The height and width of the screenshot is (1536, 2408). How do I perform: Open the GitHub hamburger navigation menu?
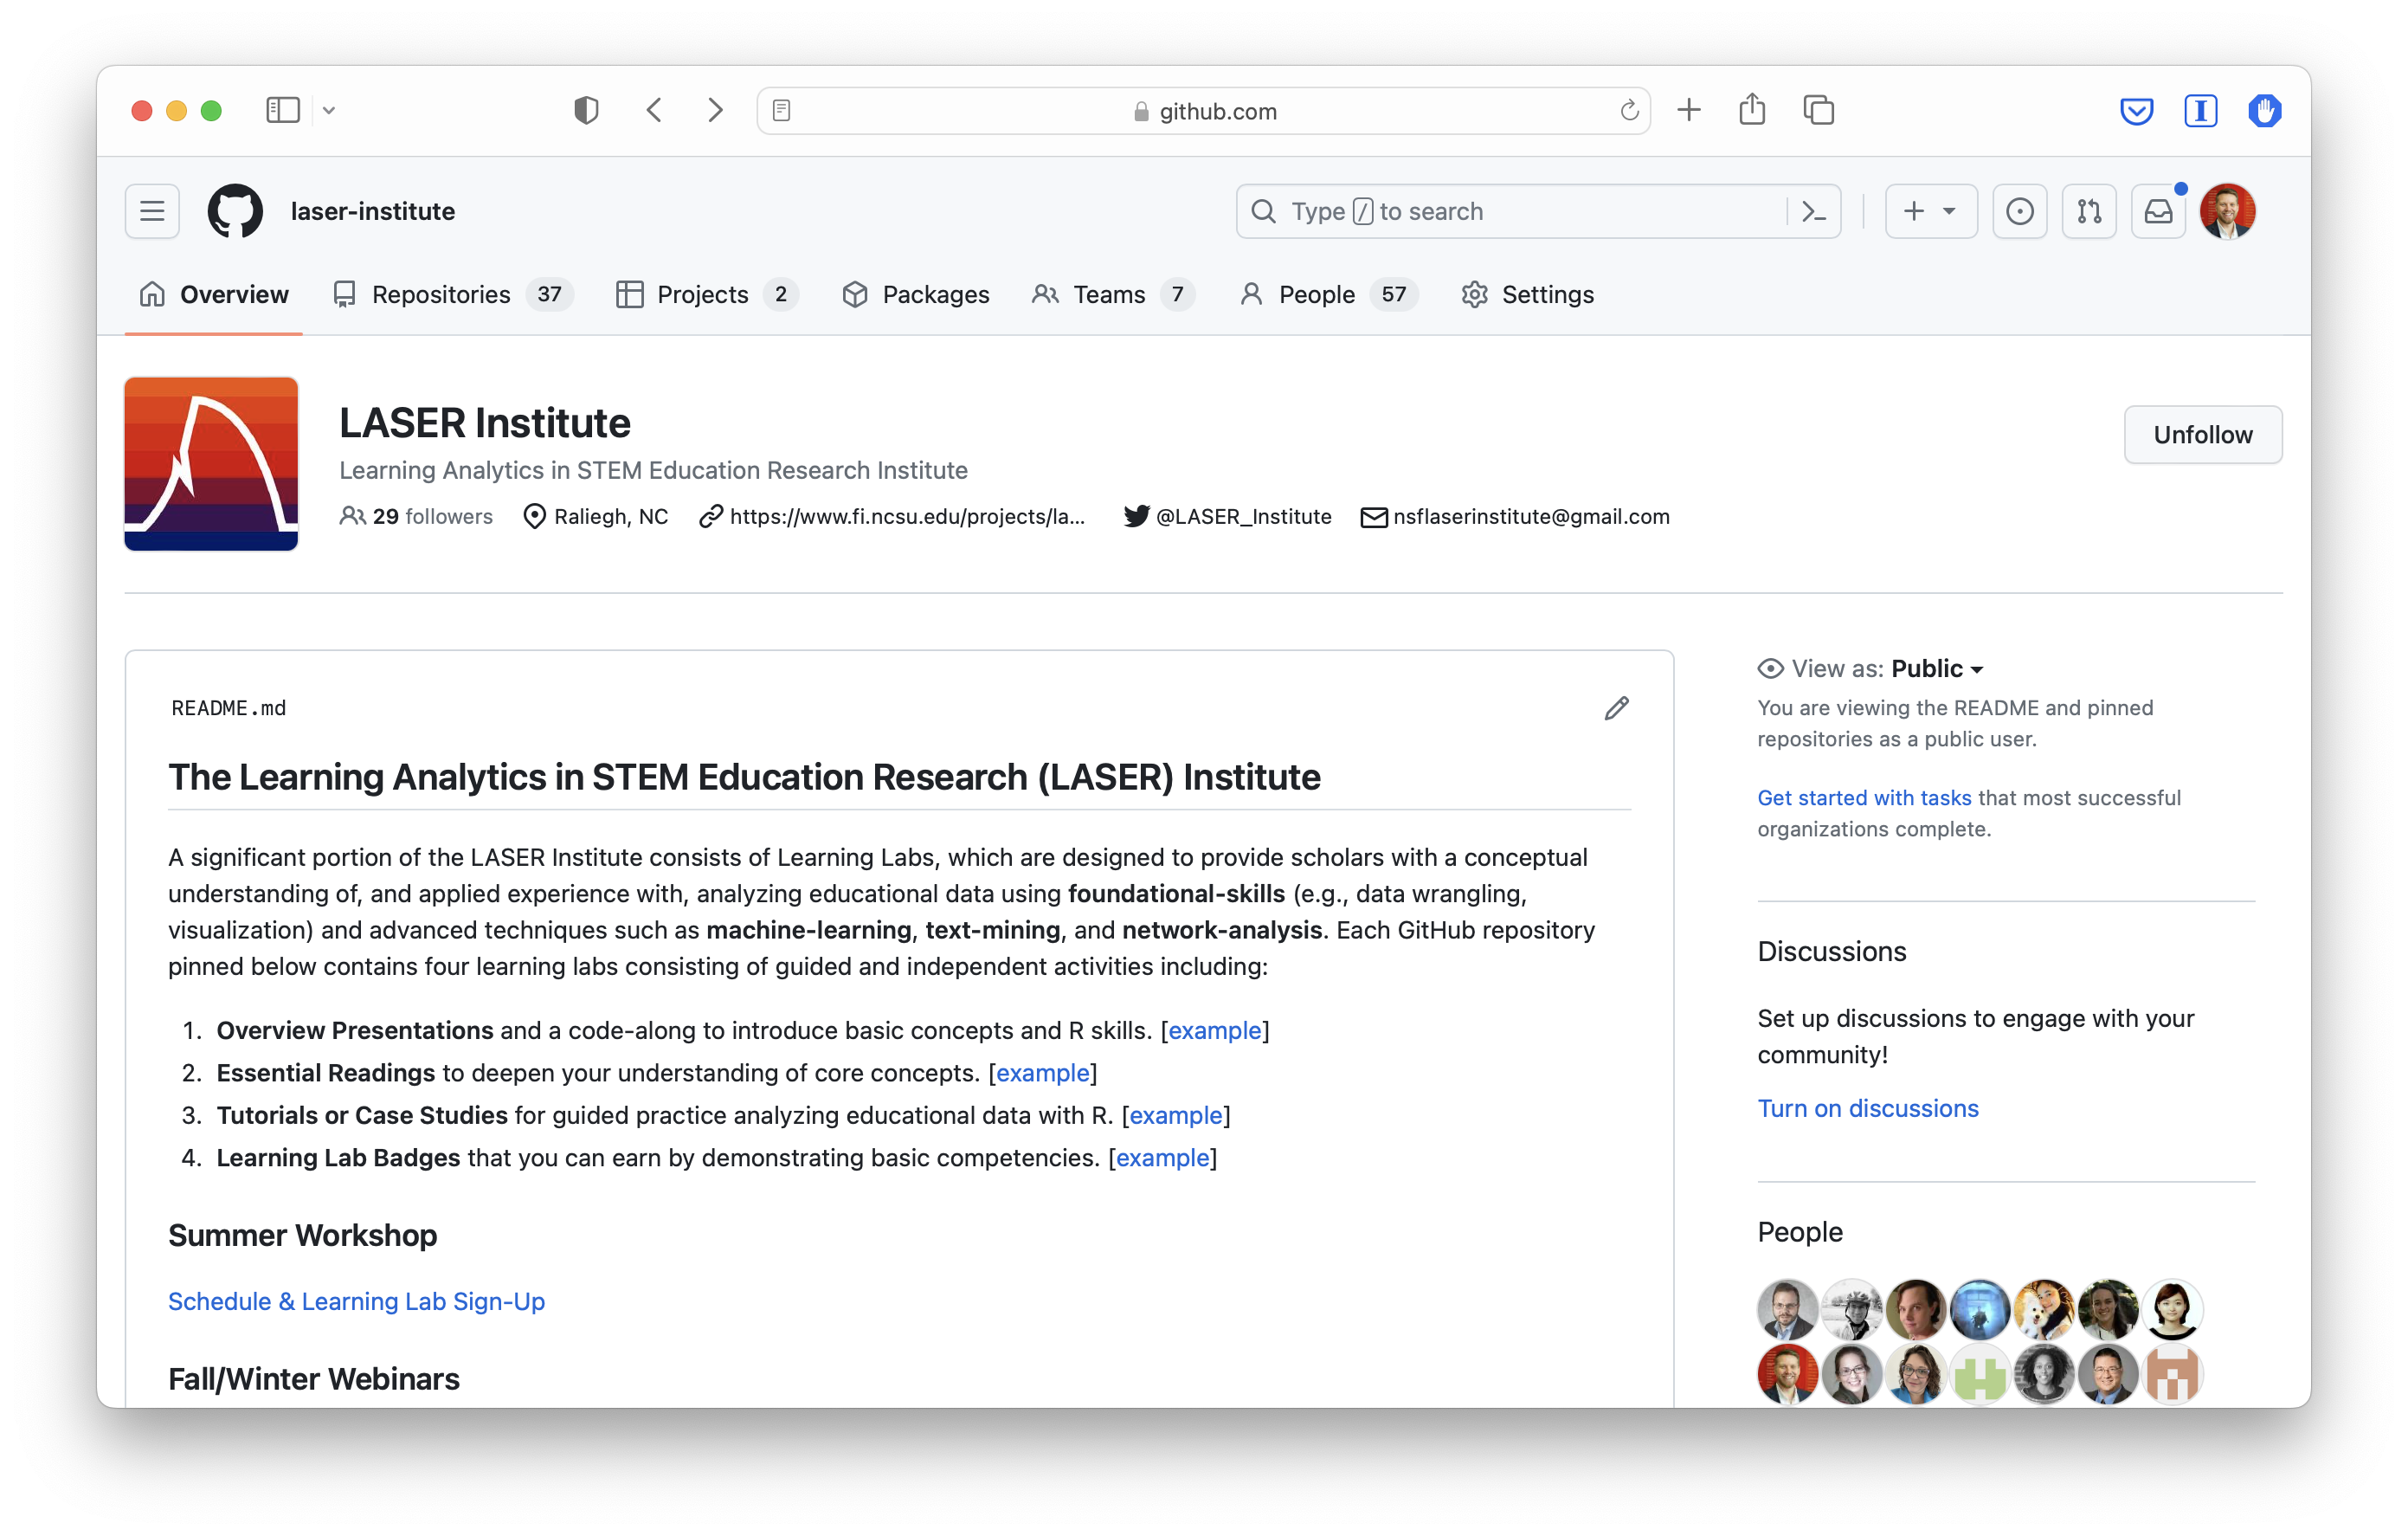point(152,211)
